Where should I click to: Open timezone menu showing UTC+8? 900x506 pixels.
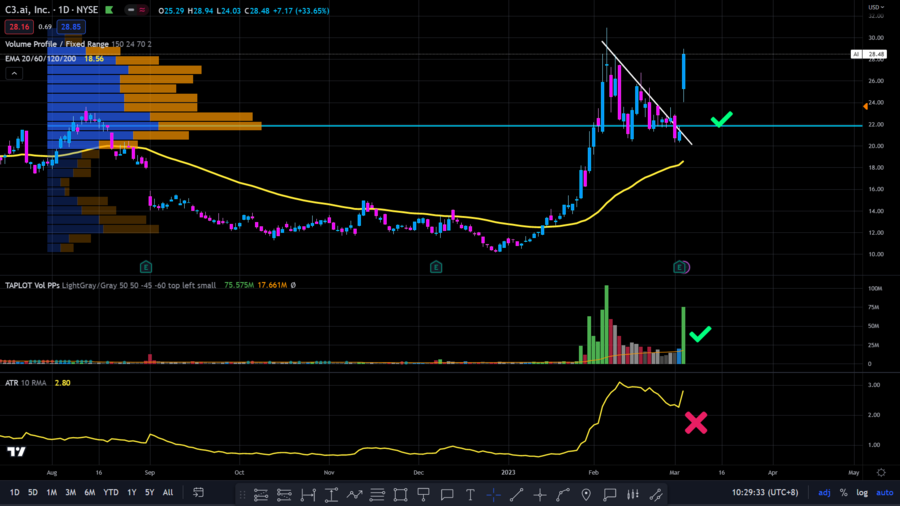(765, 492)
